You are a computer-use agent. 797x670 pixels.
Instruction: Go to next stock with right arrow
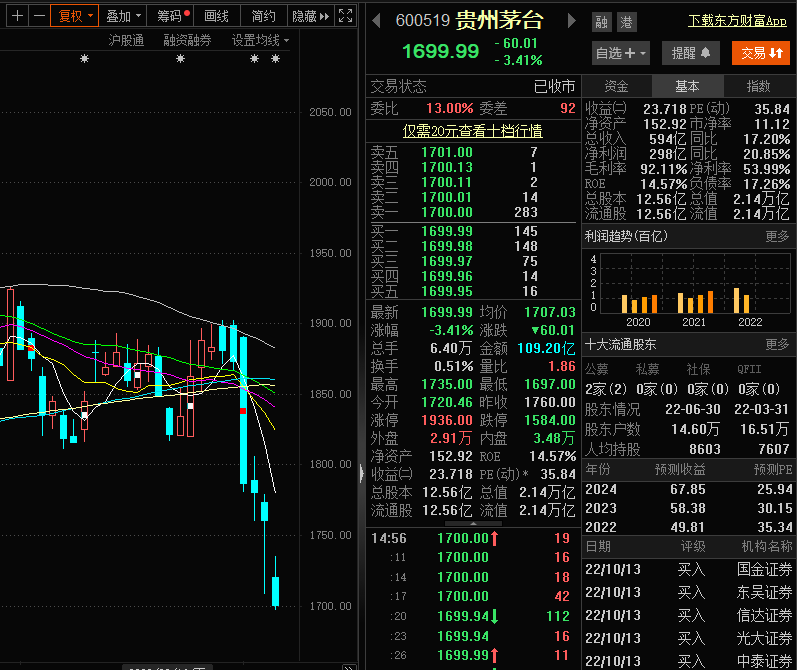pos(571,21)
